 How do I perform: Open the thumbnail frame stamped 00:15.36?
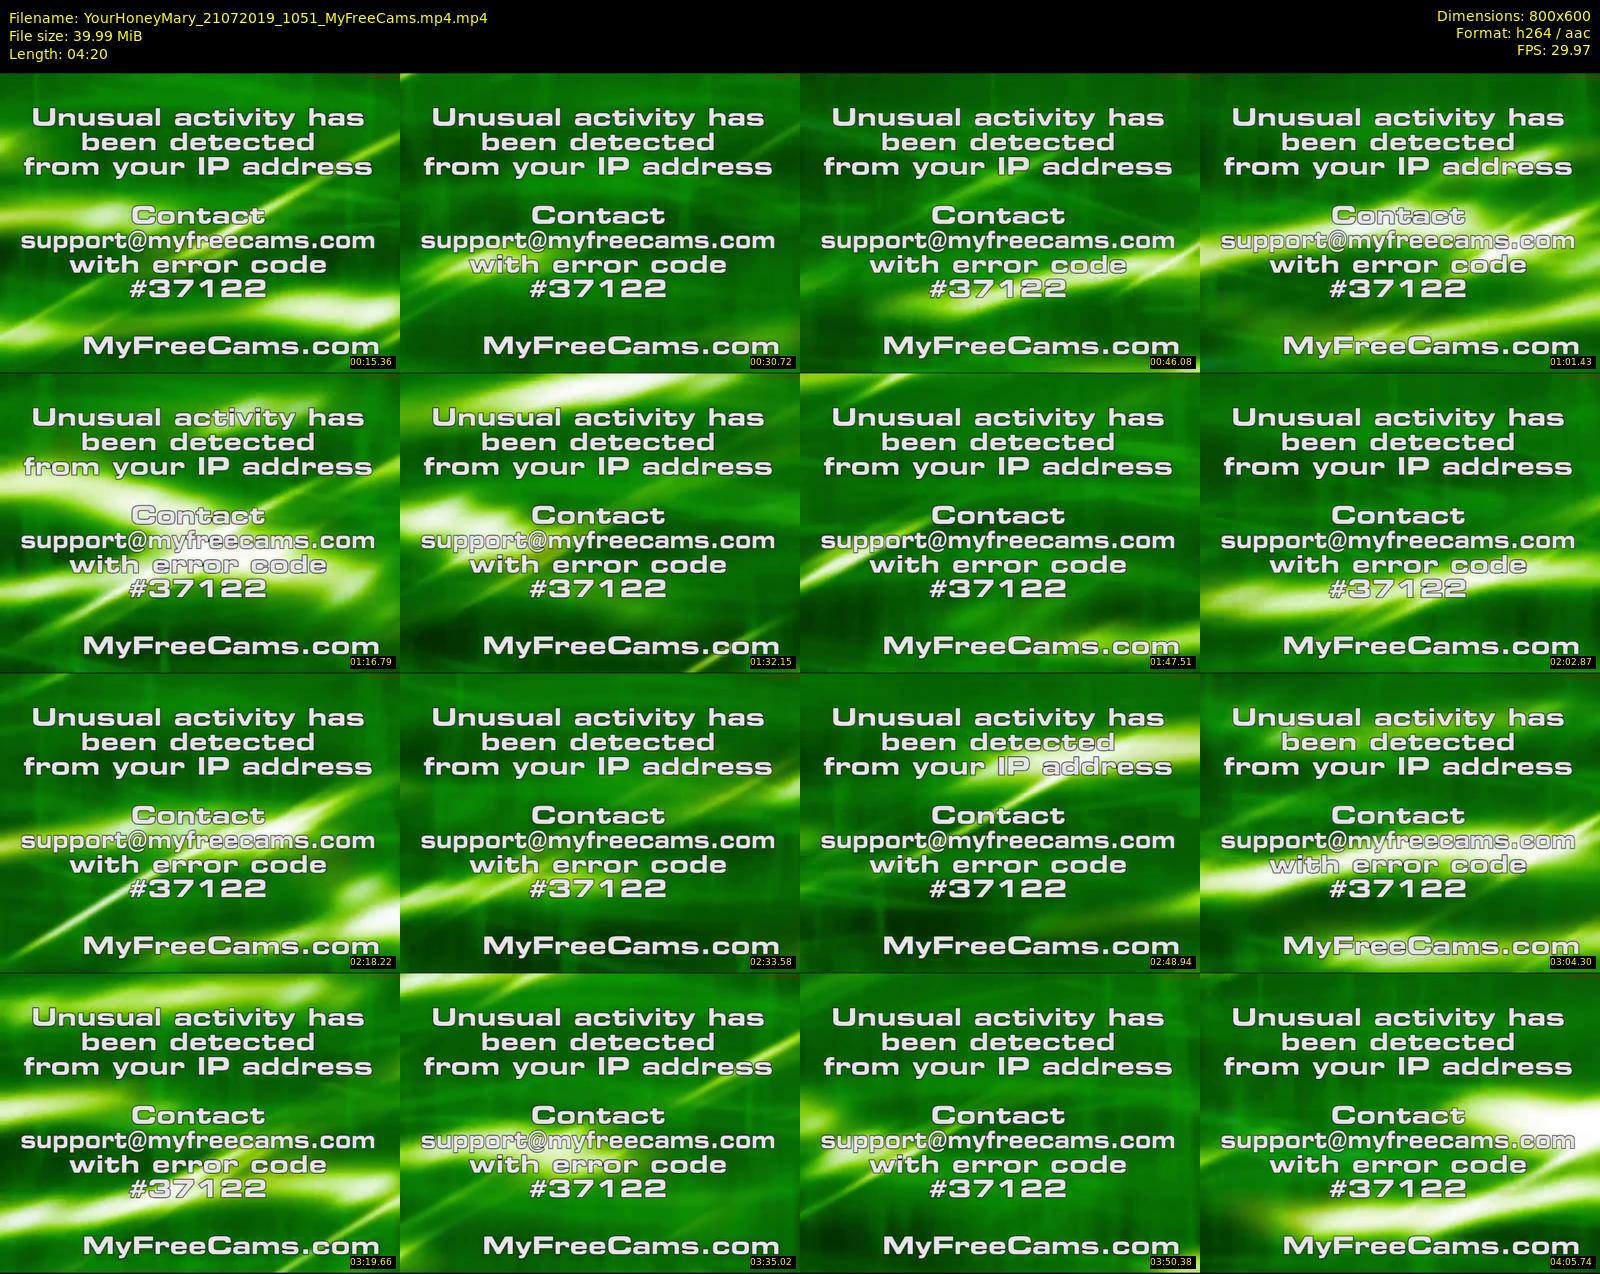coord(200,222)
